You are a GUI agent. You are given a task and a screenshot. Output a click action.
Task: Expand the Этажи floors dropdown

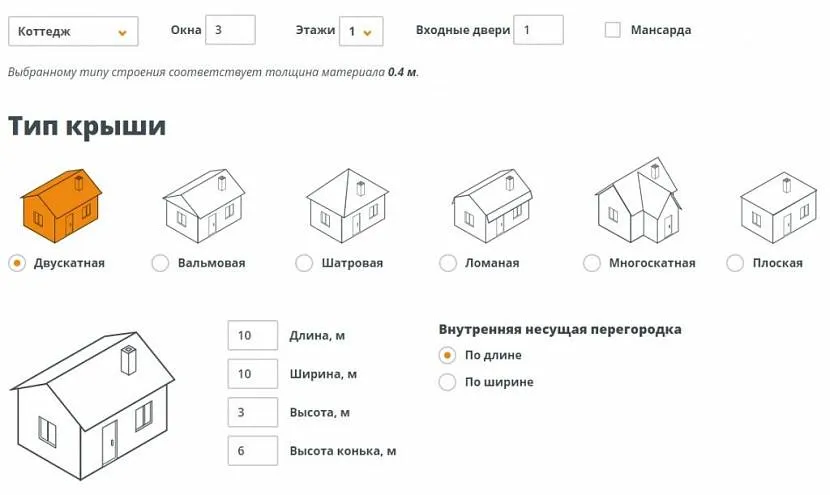(361, 31)
